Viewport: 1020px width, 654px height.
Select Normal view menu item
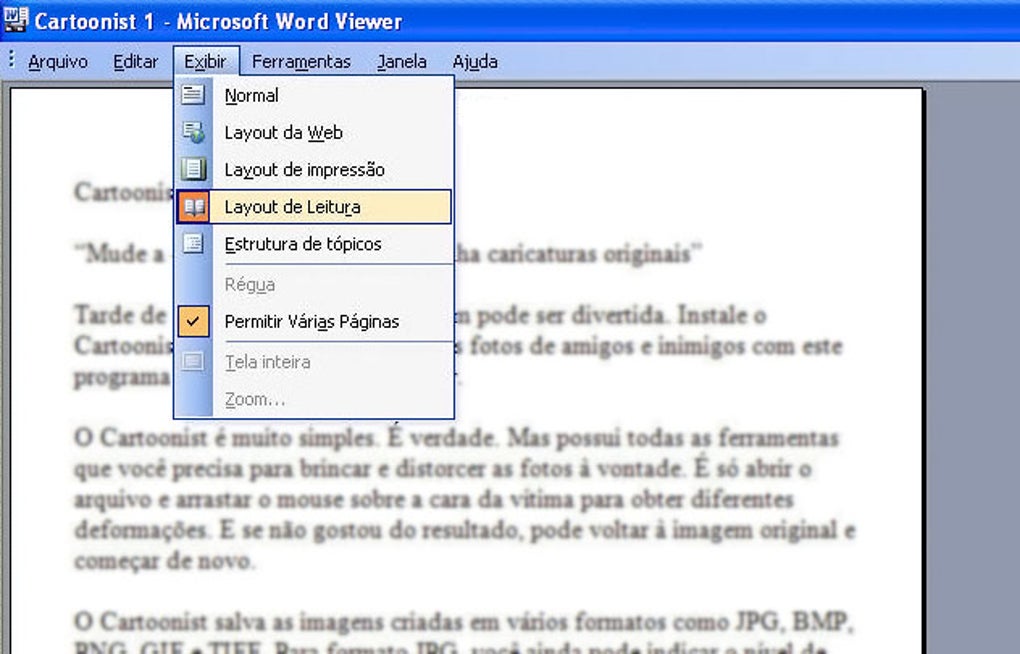(314, 95)
